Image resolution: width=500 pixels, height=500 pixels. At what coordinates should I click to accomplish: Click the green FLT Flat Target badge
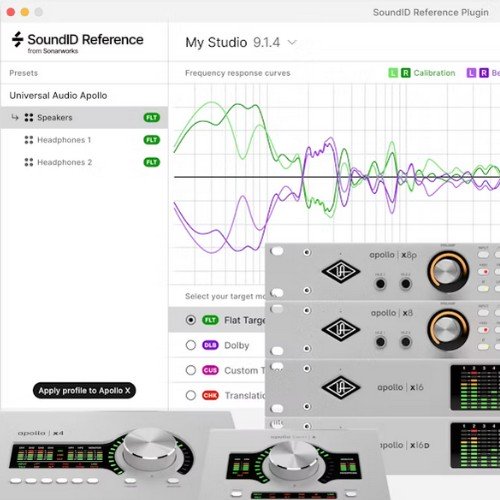point(210,320)
